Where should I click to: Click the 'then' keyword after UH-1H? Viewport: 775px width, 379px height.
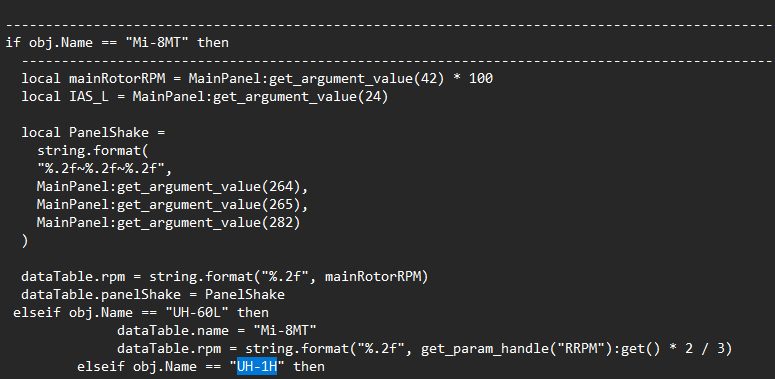309,367
